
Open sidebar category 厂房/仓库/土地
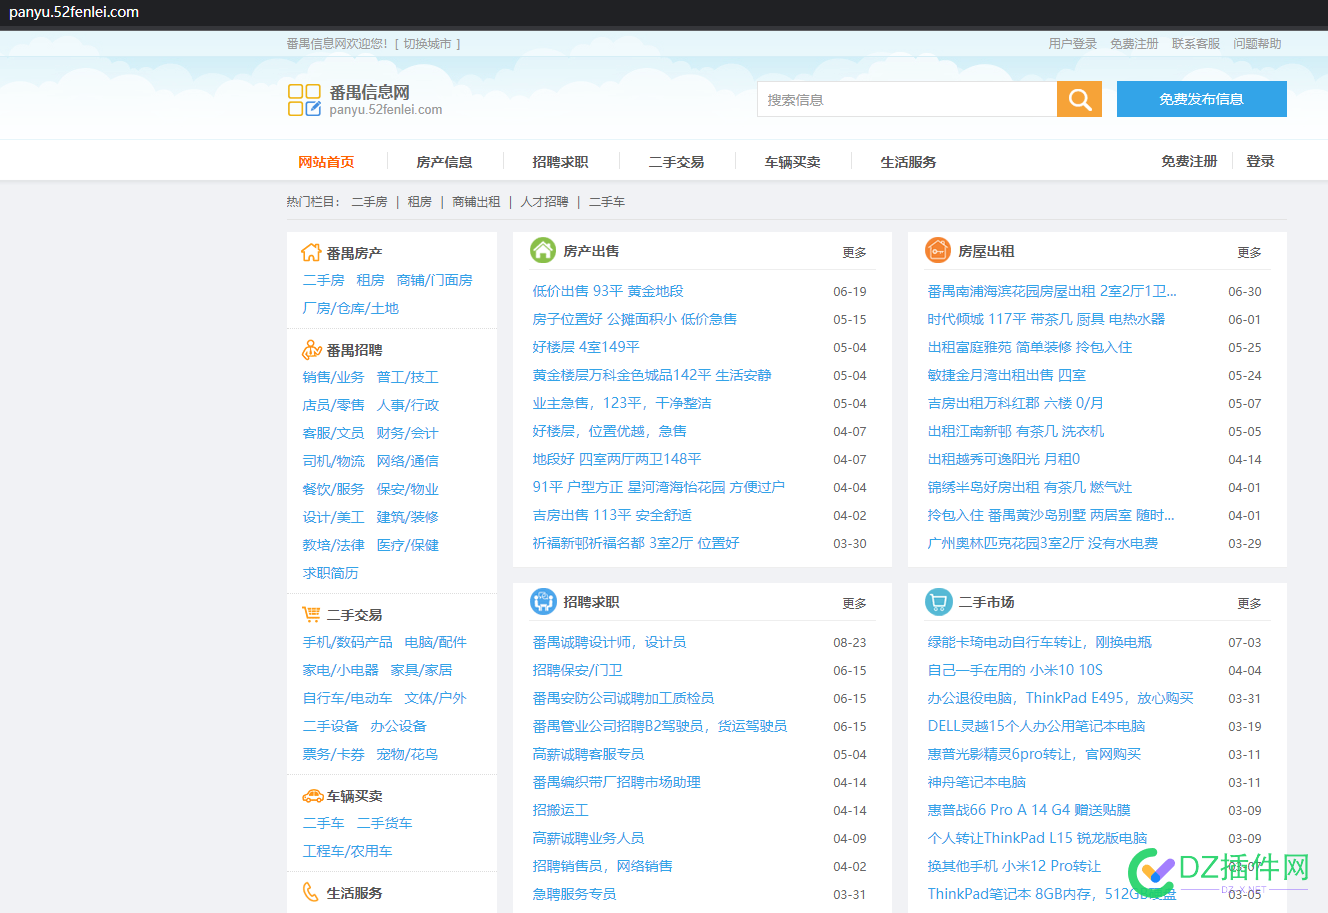click(x=351, y=308)
